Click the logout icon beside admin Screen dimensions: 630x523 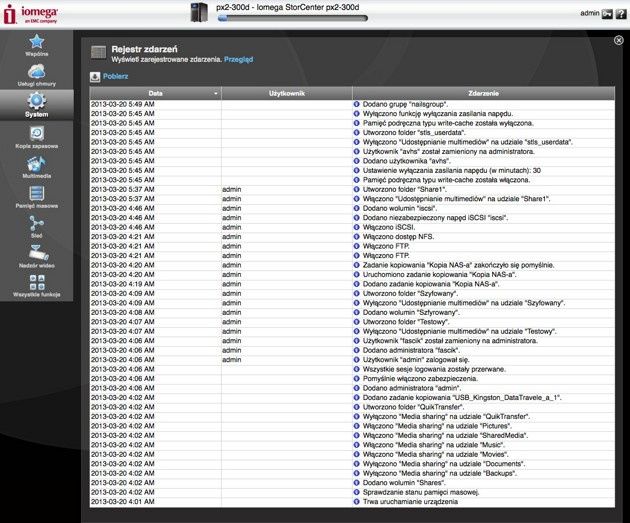[x=607, y=14]
